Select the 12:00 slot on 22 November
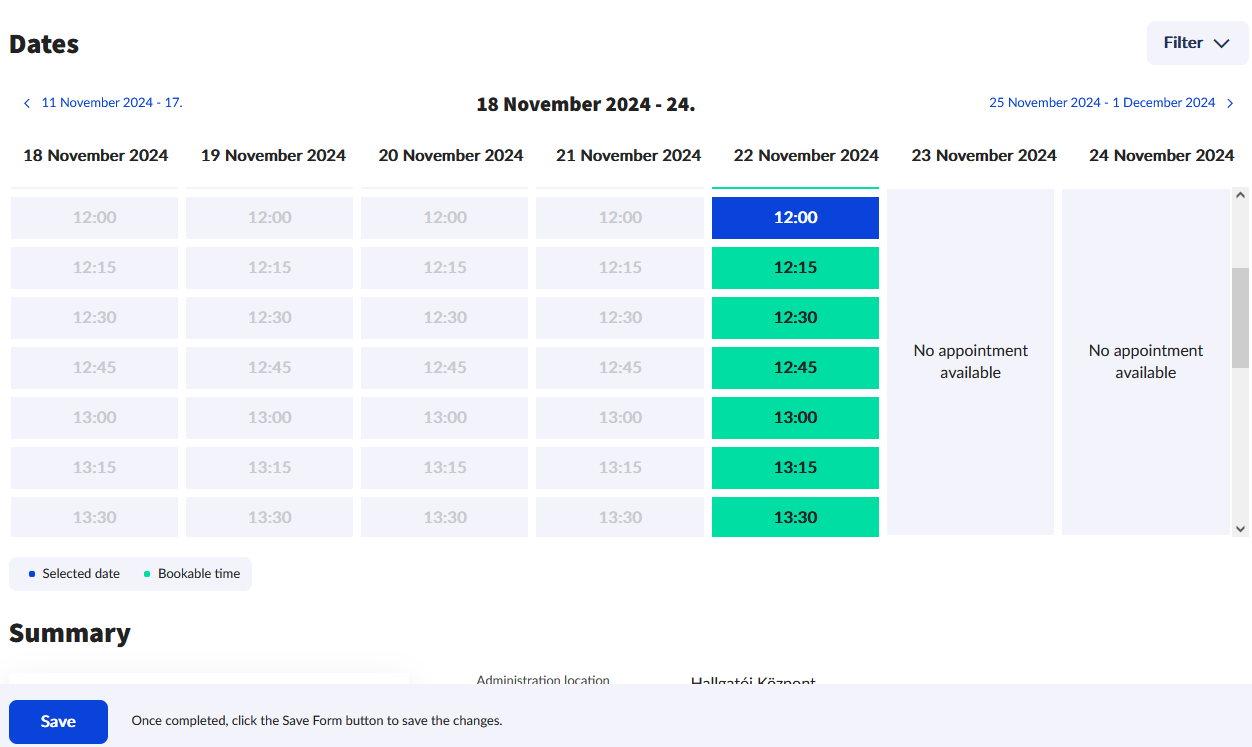The image size is (1252, 747). point(795,218)
